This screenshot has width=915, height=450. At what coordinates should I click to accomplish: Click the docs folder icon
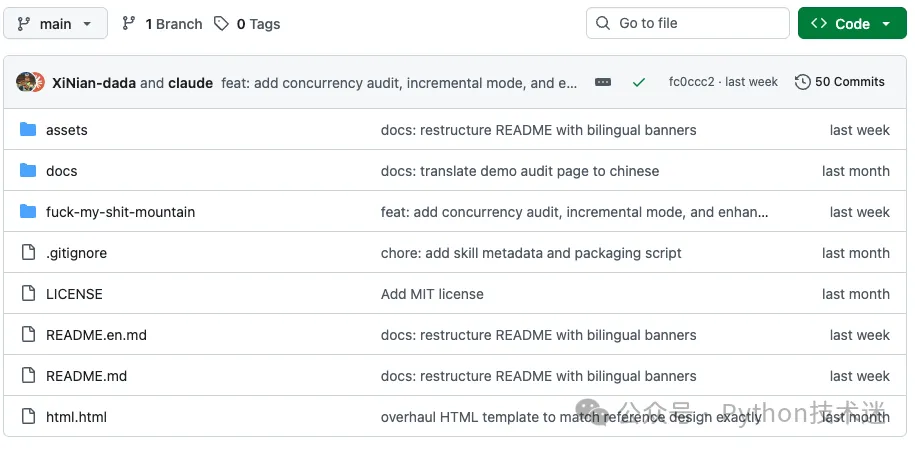click(28, 170)
